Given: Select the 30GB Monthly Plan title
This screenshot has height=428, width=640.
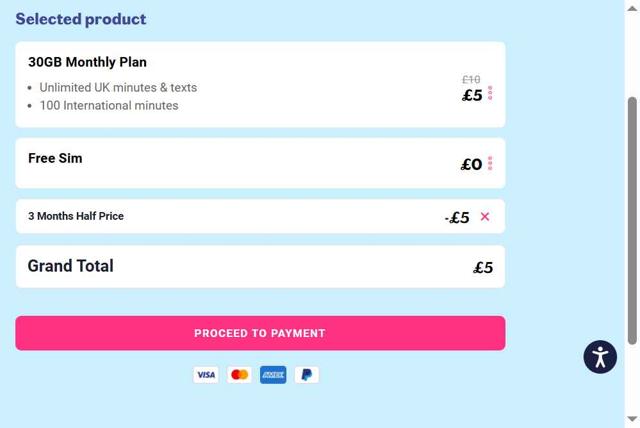Looking at the screenshot, I should click(x=87, y=62).
